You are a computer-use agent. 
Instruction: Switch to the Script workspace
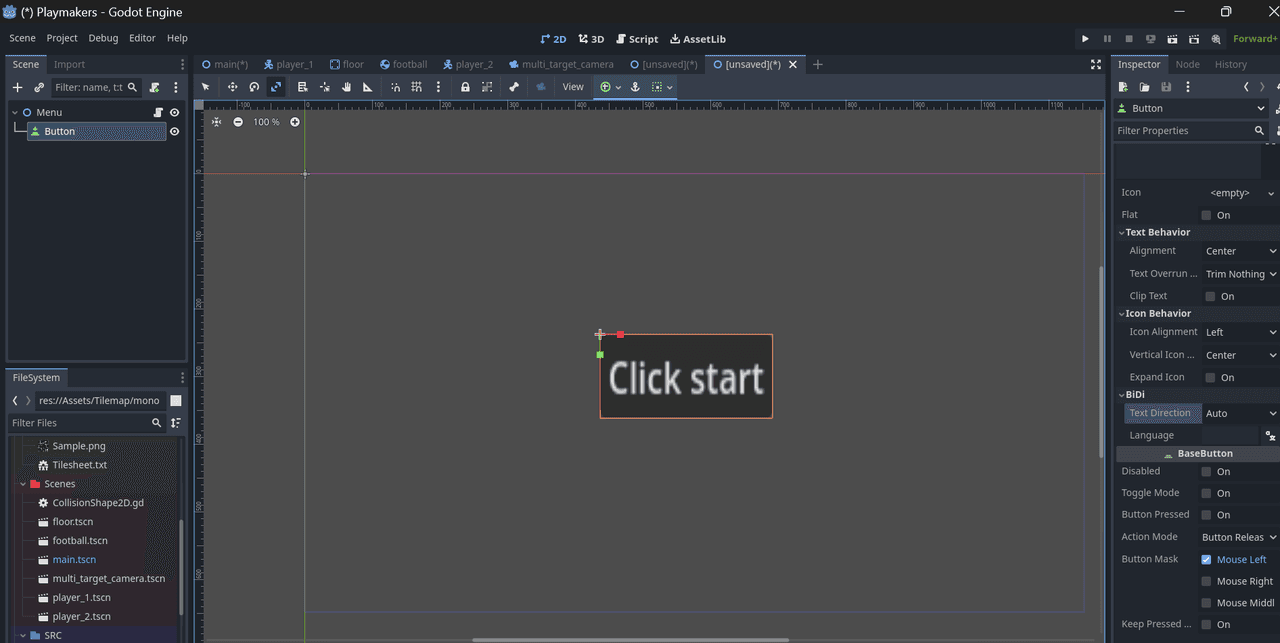(x=636, y=39)
